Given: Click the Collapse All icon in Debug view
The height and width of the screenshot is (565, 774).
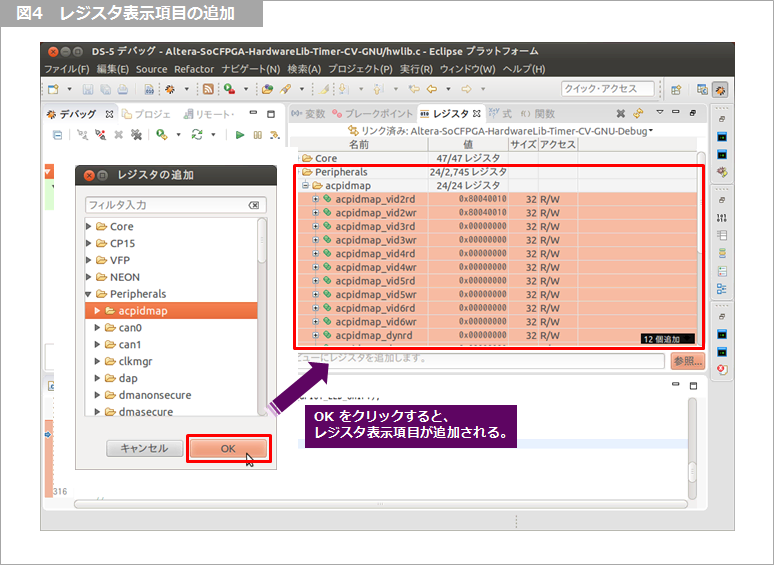Looking at the screenshot, I should click(57, 135).
